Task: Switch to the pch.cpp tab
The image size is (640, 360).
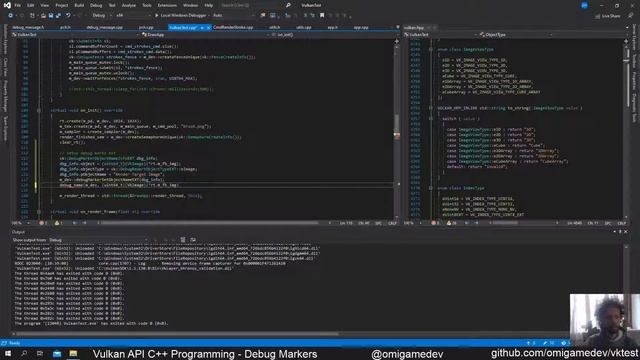Action: click(x=146, y=27)
